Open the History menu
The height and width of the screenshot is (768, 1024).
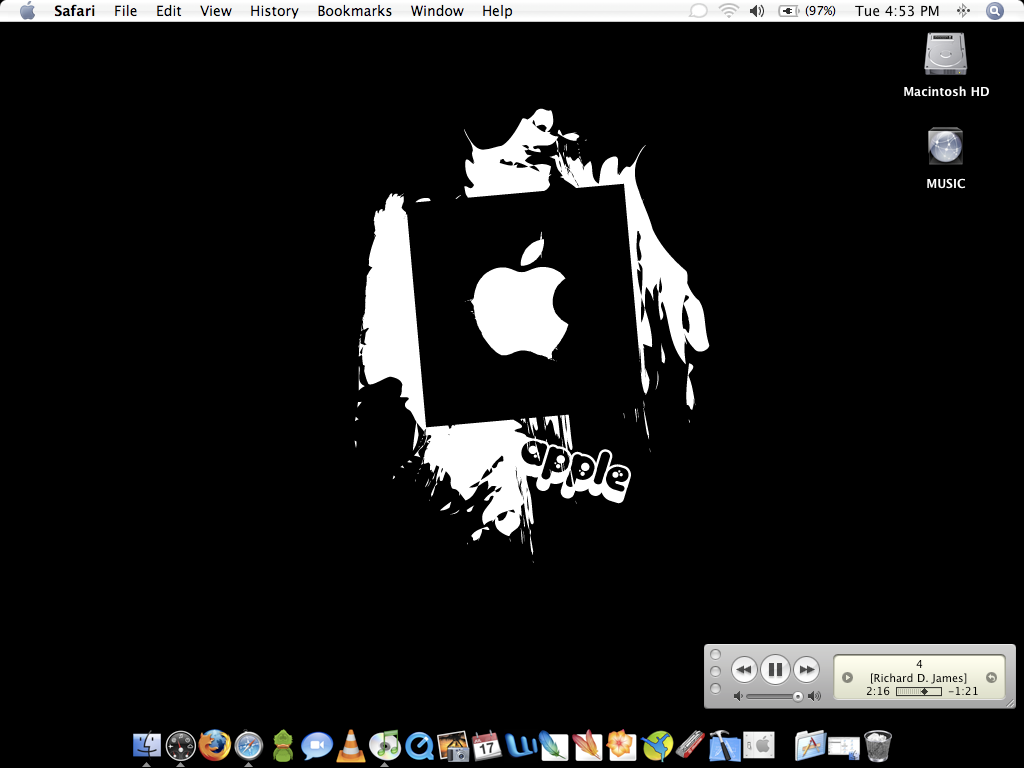coord(274,11)
